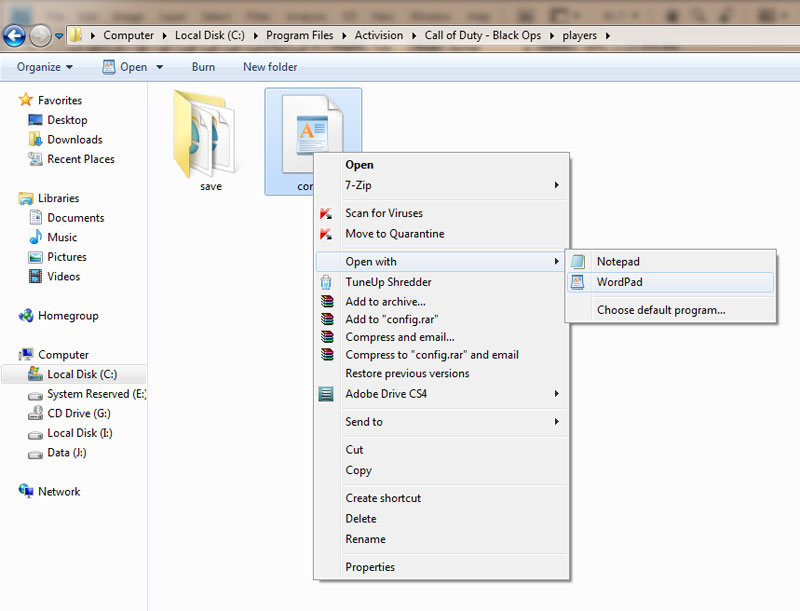Click the Kaspersky icon beside Scan for Viruses
This screenshot has width=800, height=611.
click(x=326, y=213)
